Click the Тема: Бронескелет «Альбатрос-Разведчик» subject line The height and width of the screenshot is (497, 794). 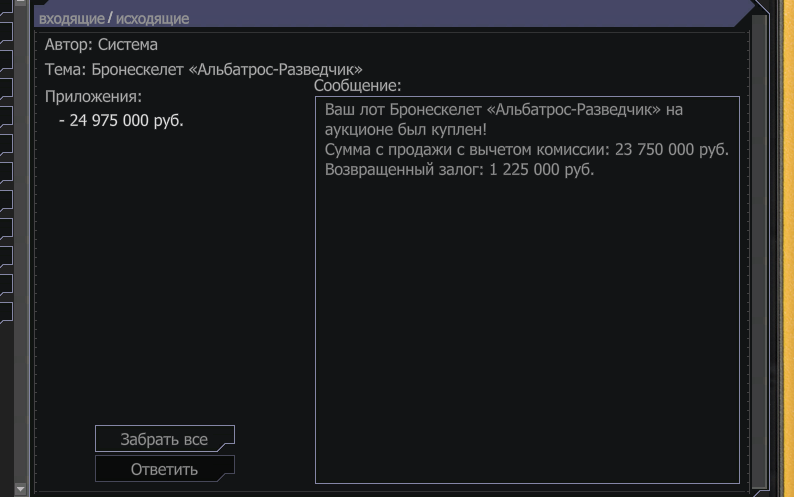[x=204, y=69]
